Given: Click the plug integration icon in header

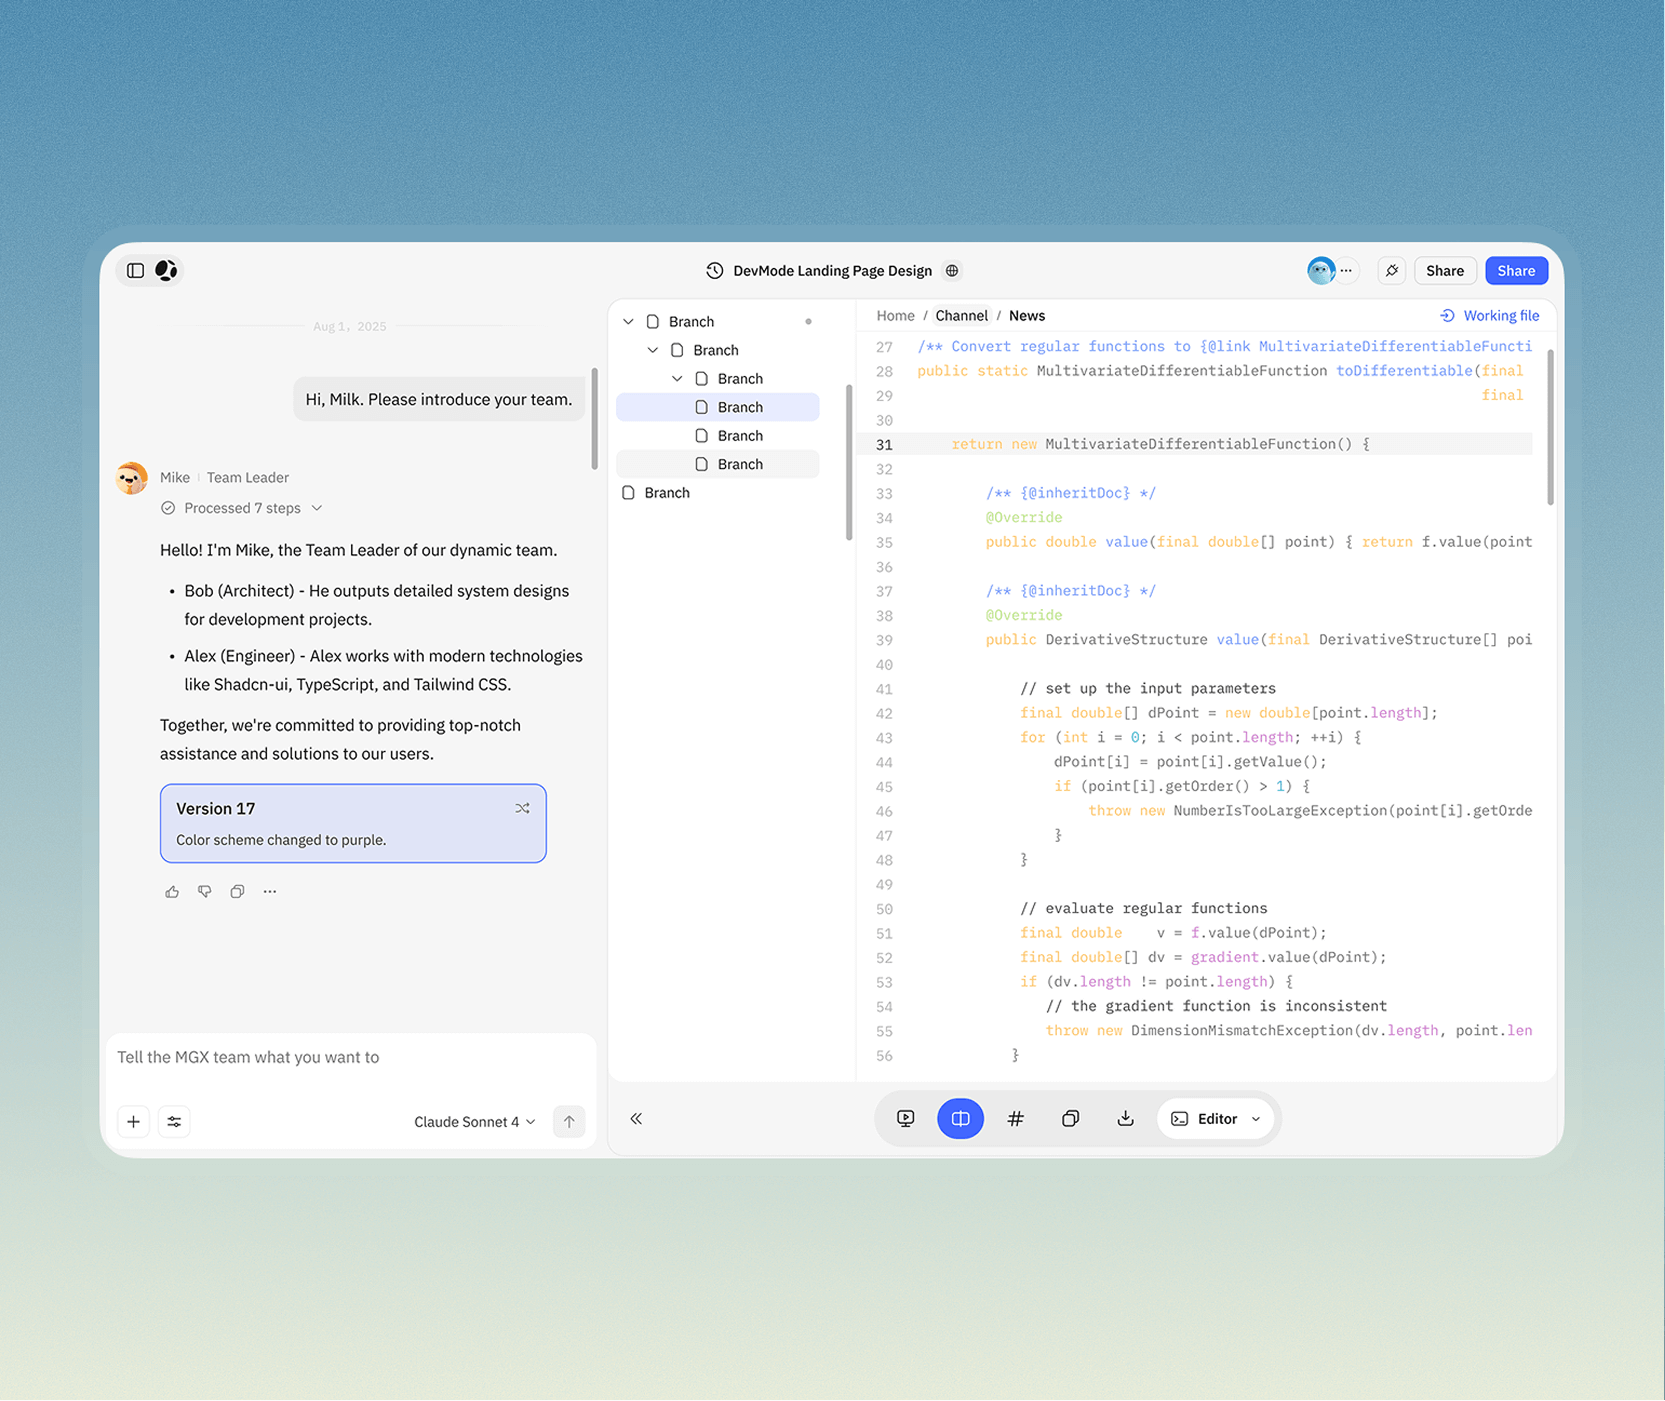Looking at the screenshot, I should tap(1392, 270).
